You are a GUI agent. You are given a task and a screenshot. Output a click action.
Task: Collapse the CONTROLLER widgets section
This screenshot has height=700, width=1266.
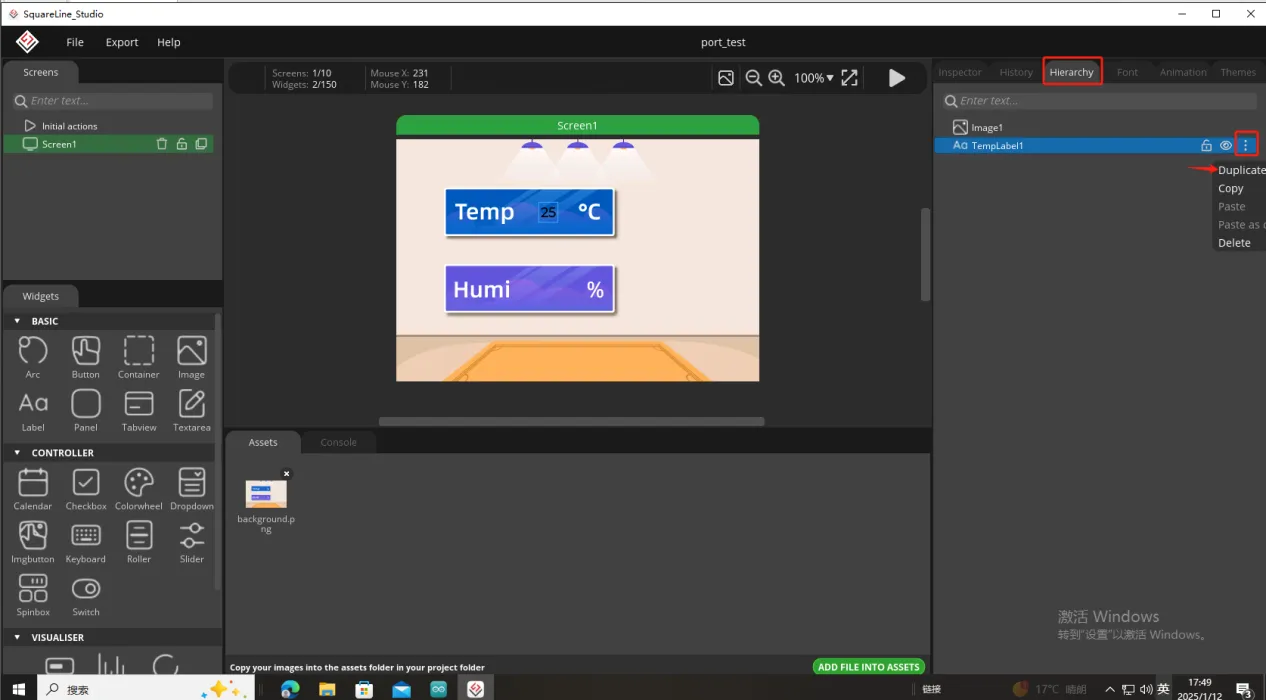click(x=17, y=453)
